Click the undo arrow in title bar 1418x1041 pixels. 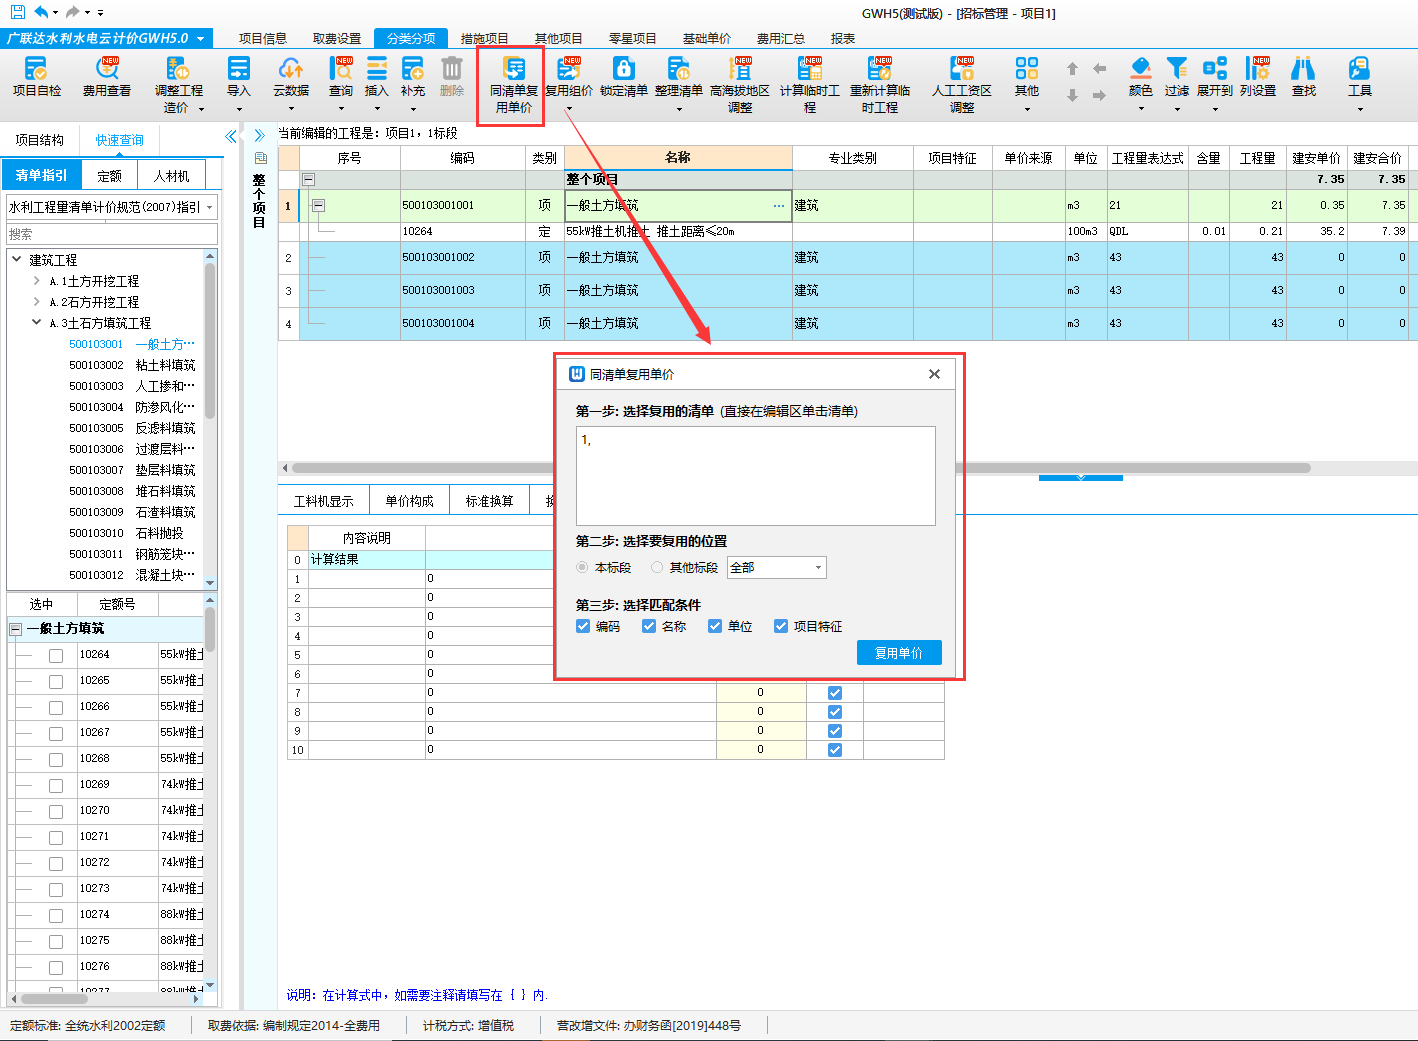pyautogui.click(x=41, y=12)
